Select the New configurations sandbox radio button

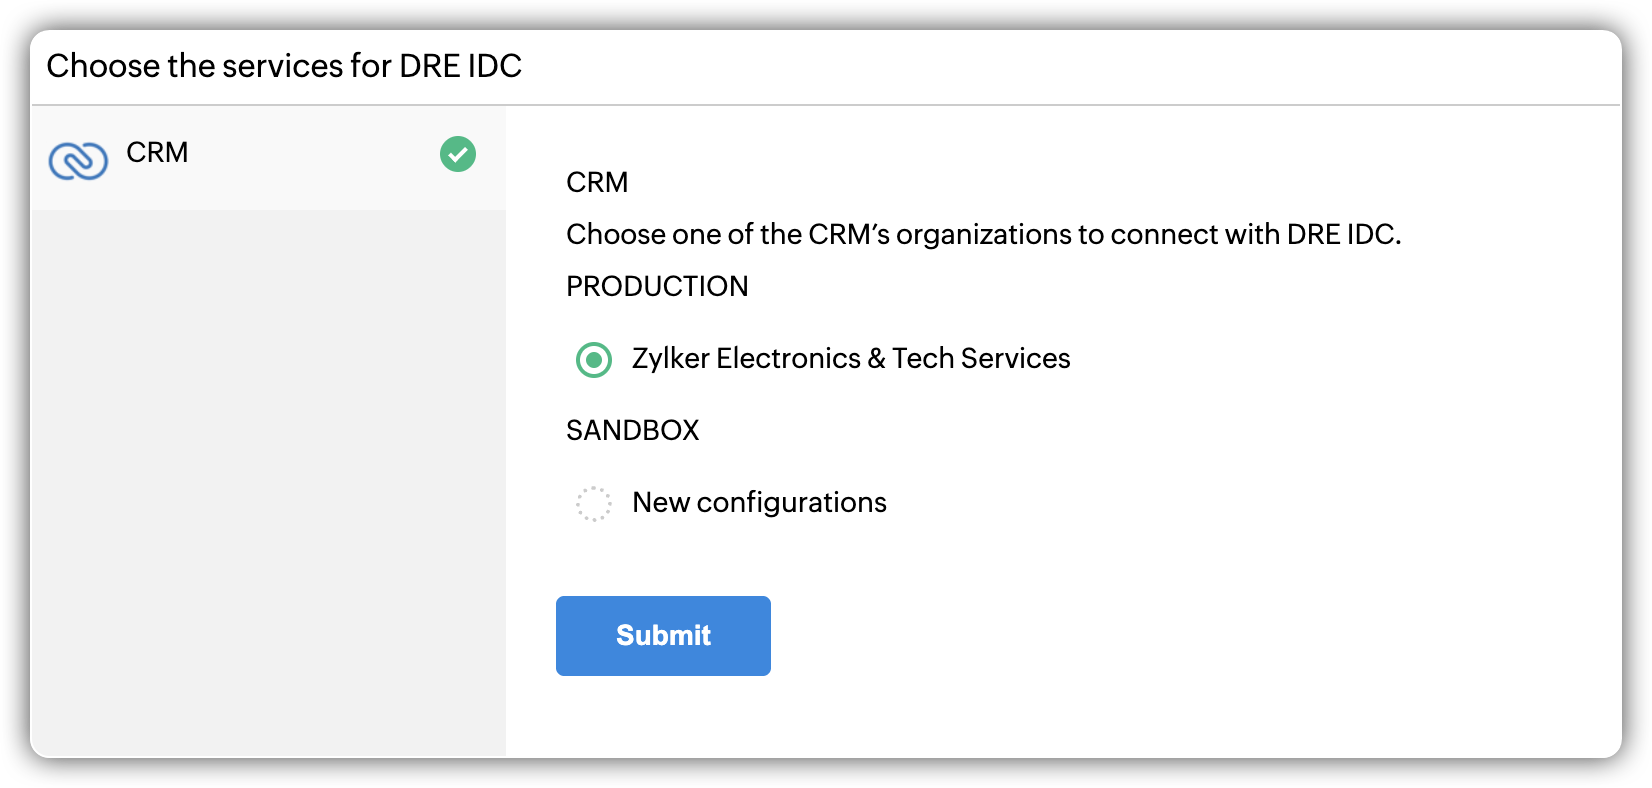click(594, 503)
